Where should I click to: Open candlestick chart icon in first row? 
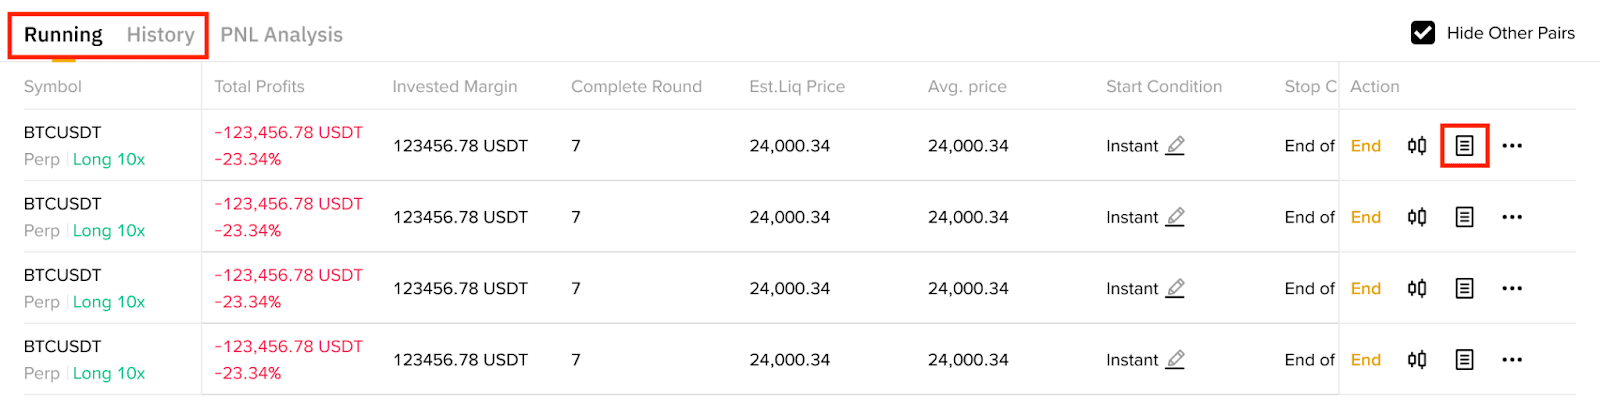(x=1417, y=146)
